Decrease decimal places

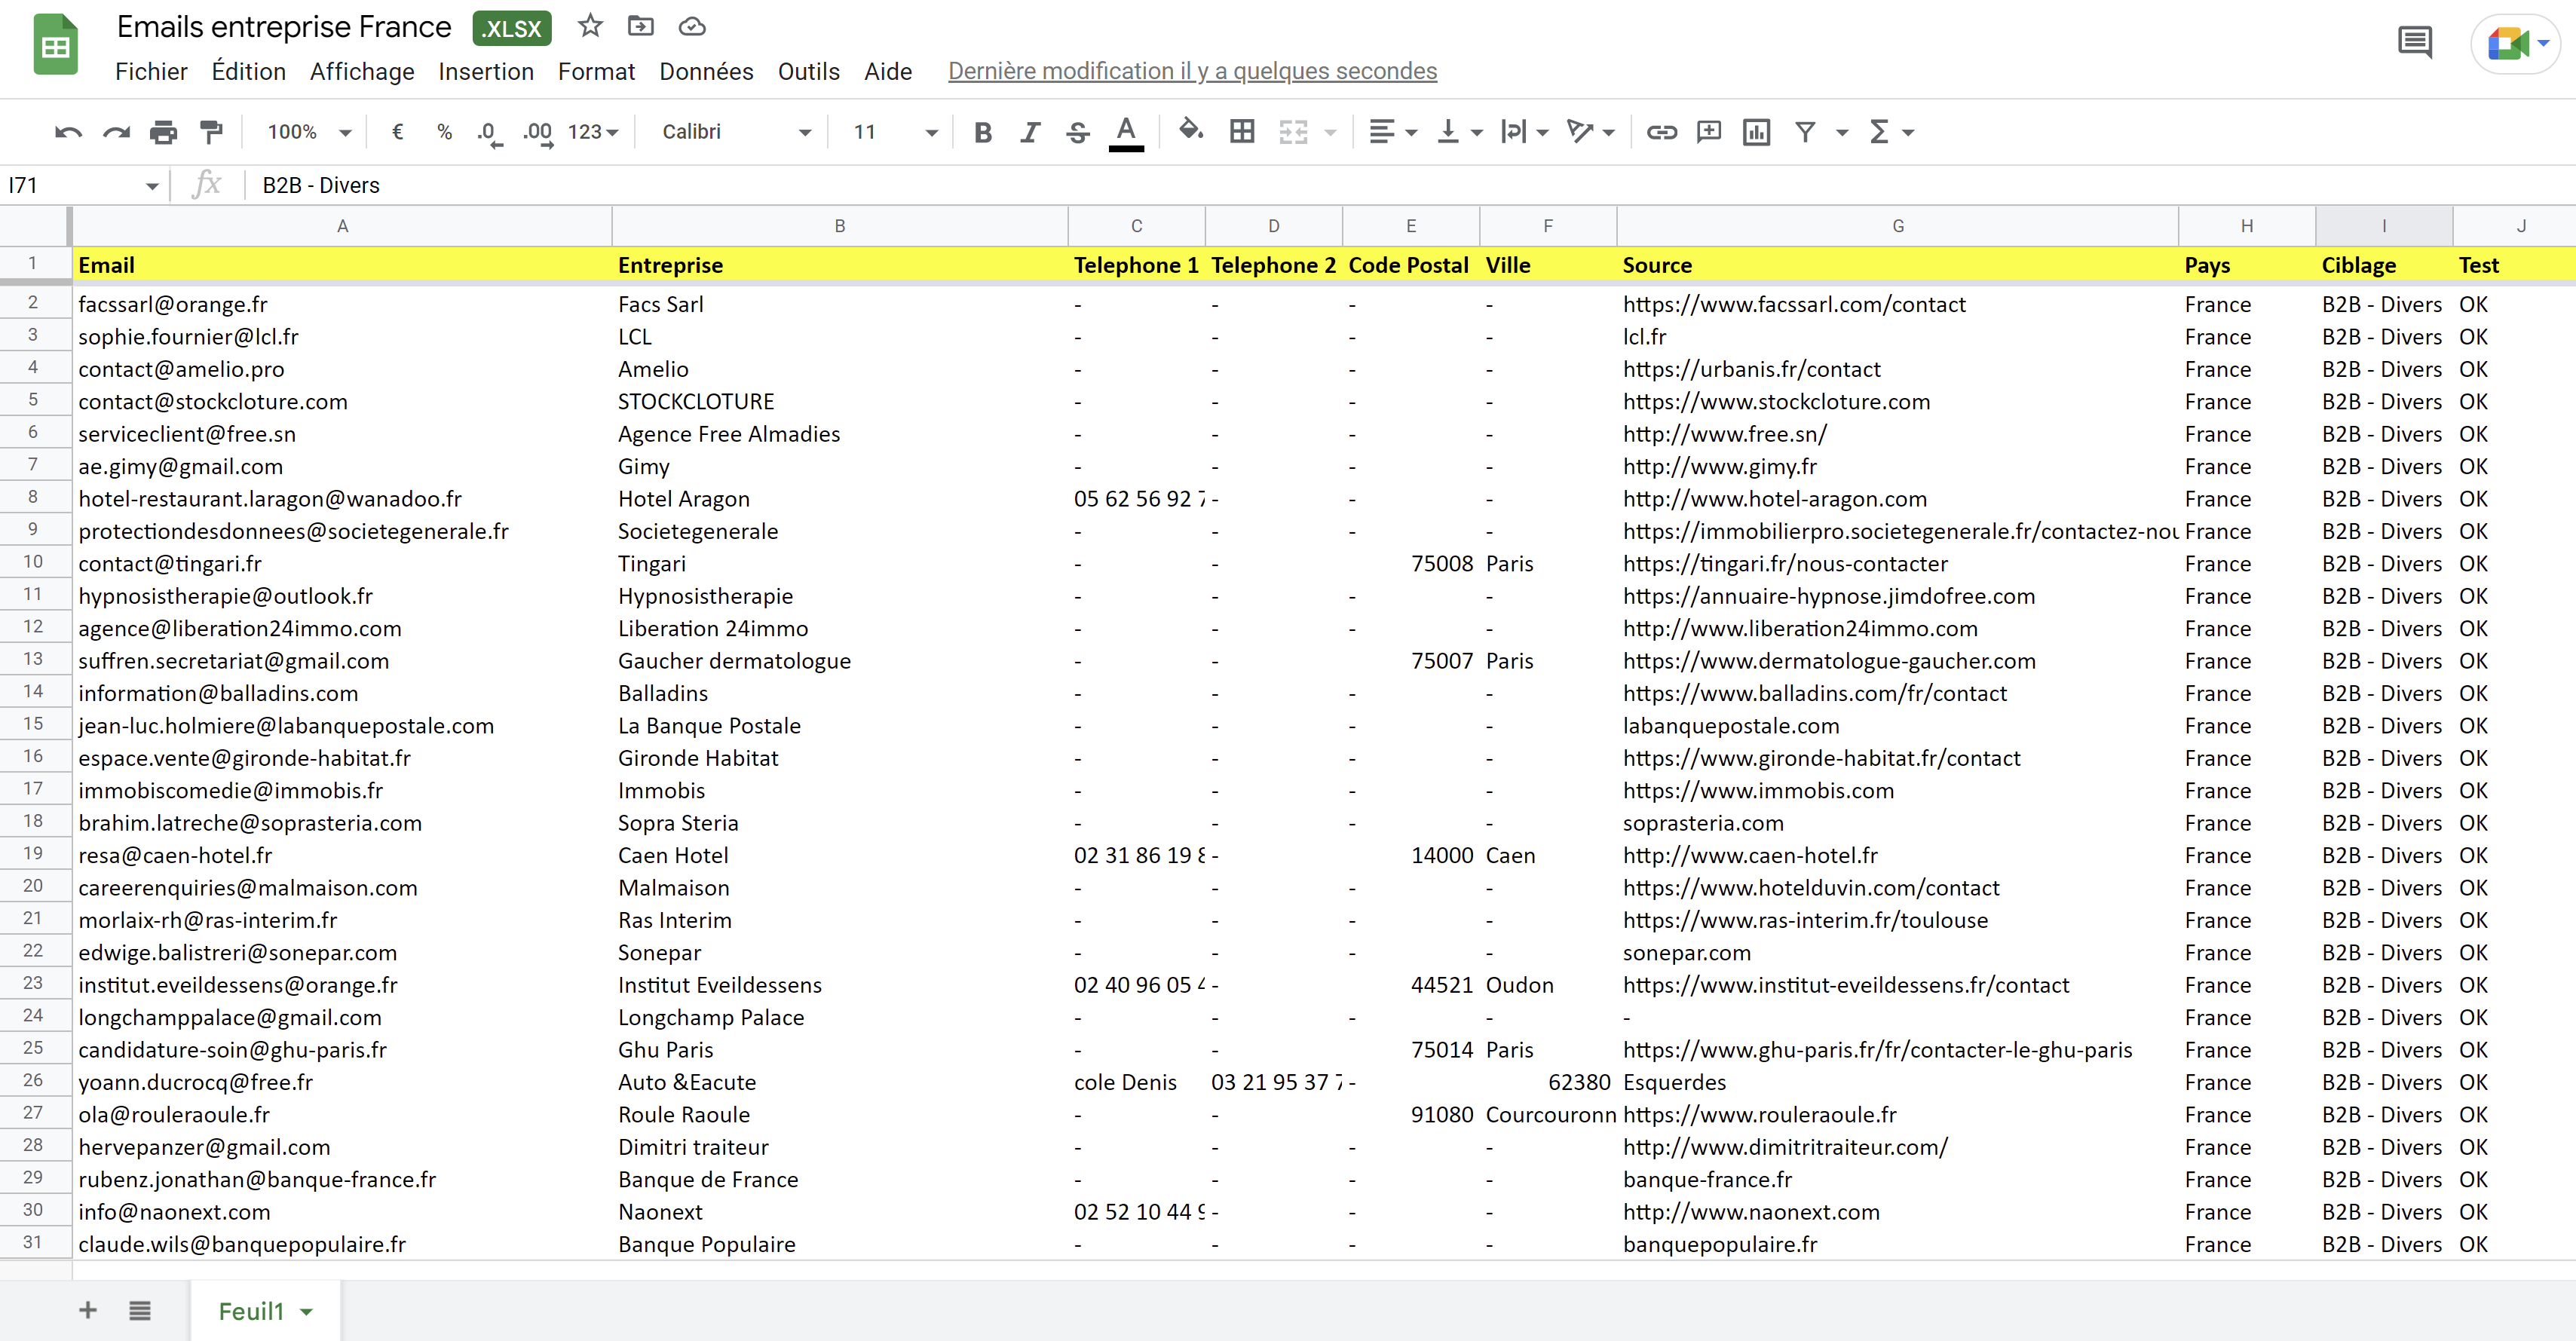489,132
